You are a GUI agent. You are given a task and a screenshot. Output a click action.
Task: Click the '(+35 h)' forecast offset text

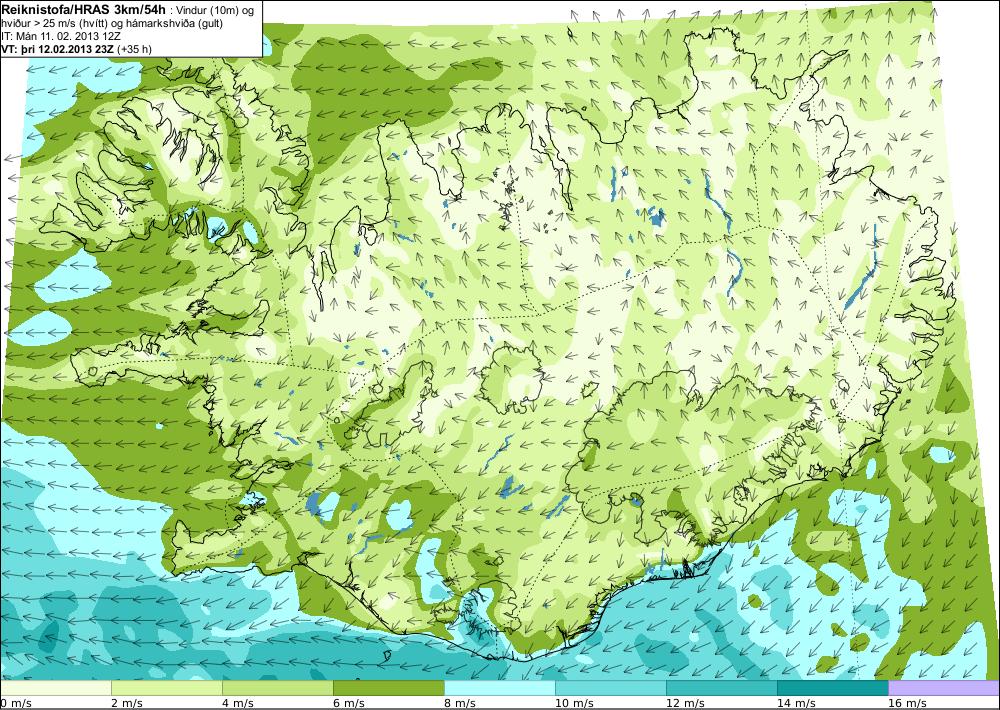point(135,49)
